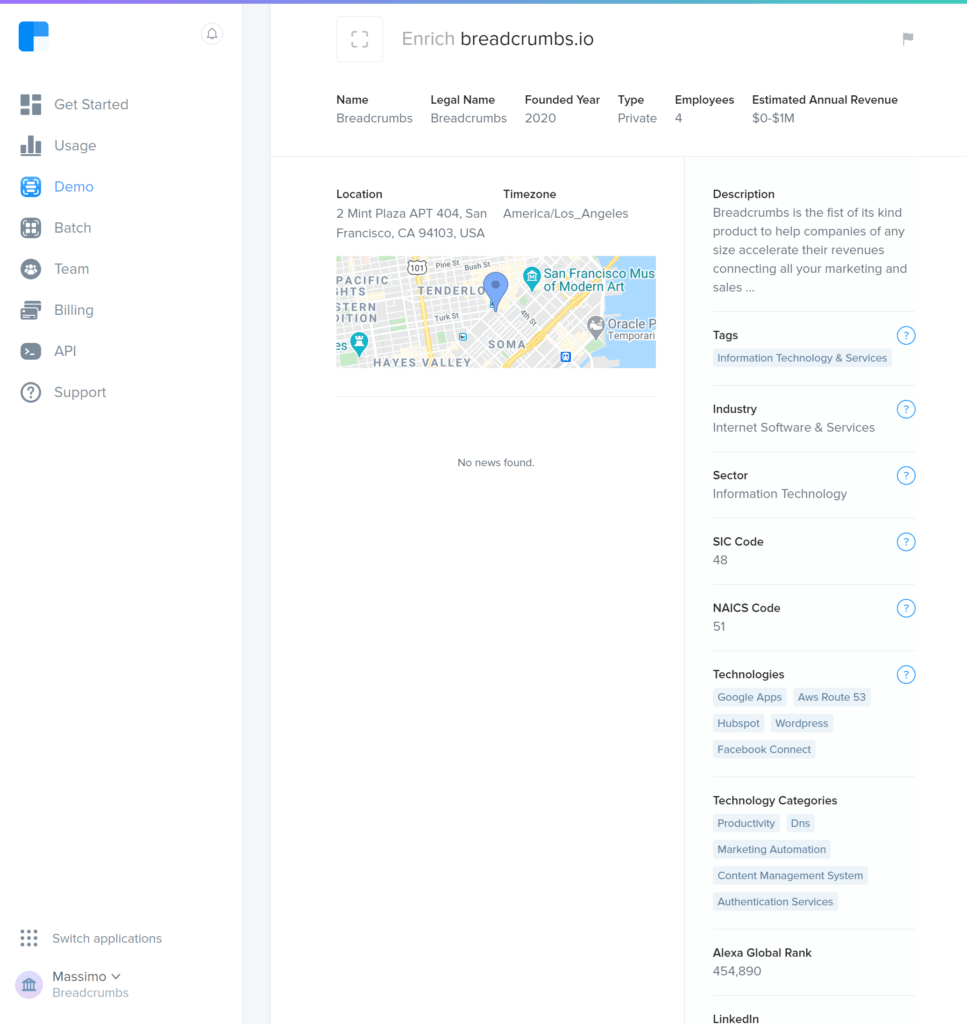Click the blue location pin on map
The image size is (967, 1024).
pos(496,290)
